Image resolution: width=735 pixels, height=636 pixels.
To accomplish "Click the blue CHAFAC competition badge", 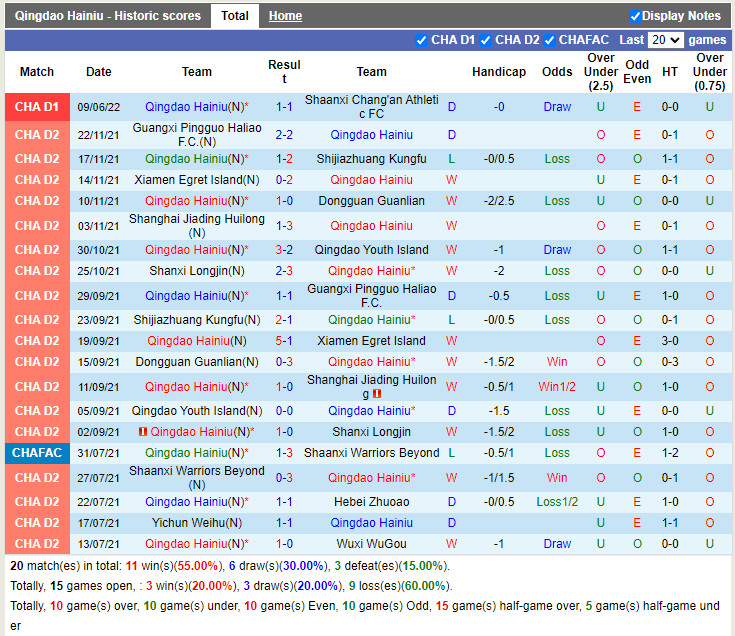I will coord(37,453).
